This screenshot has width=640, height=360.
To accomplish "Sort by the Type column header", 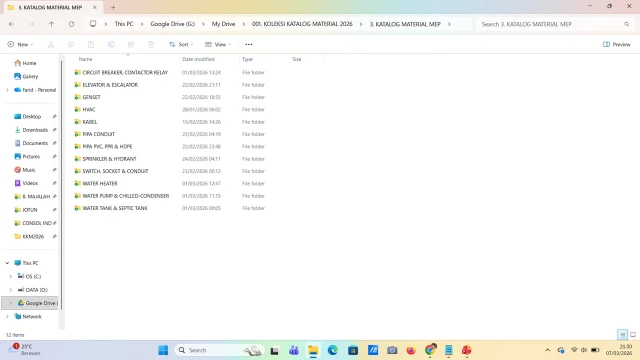I will pyautogui.click(x=247, y=59).
